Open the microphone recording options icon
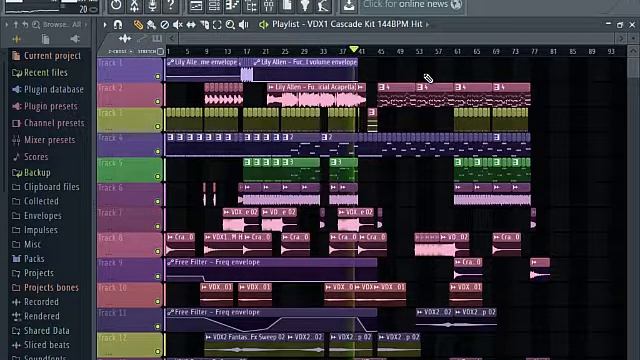 152,5
